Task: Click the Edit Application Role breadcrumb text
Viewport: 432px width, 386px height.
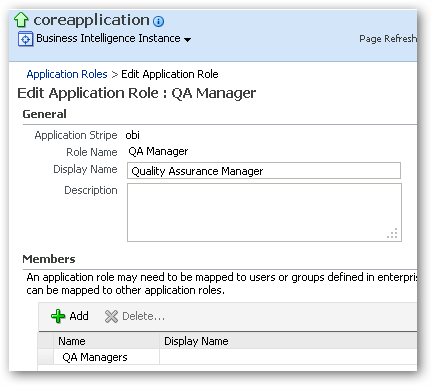Action: pyautogui.click(x=170, y=74)
